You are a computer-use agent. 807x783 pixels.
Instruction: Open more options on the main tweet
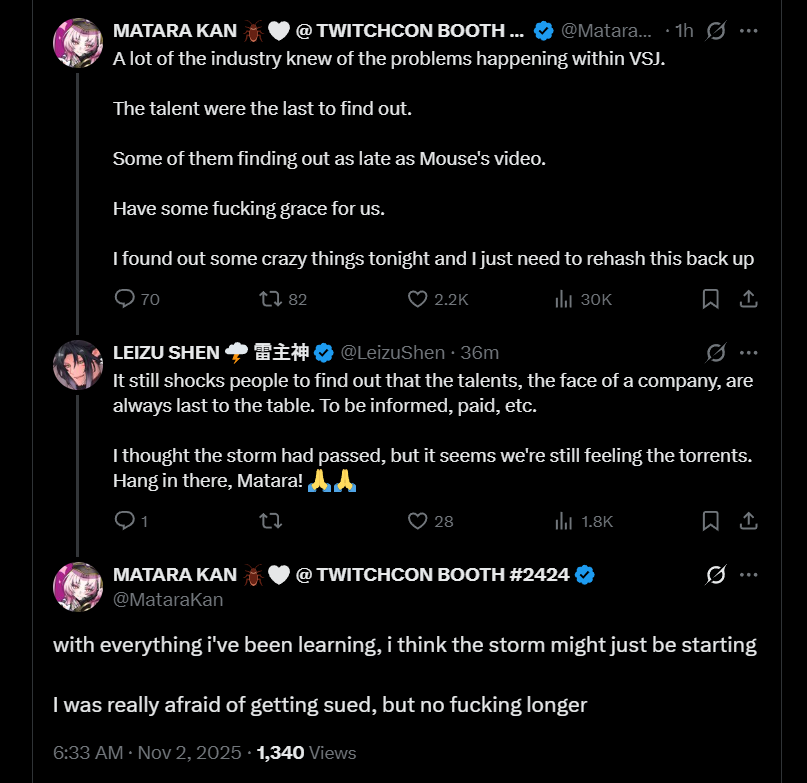click(748, 574)
